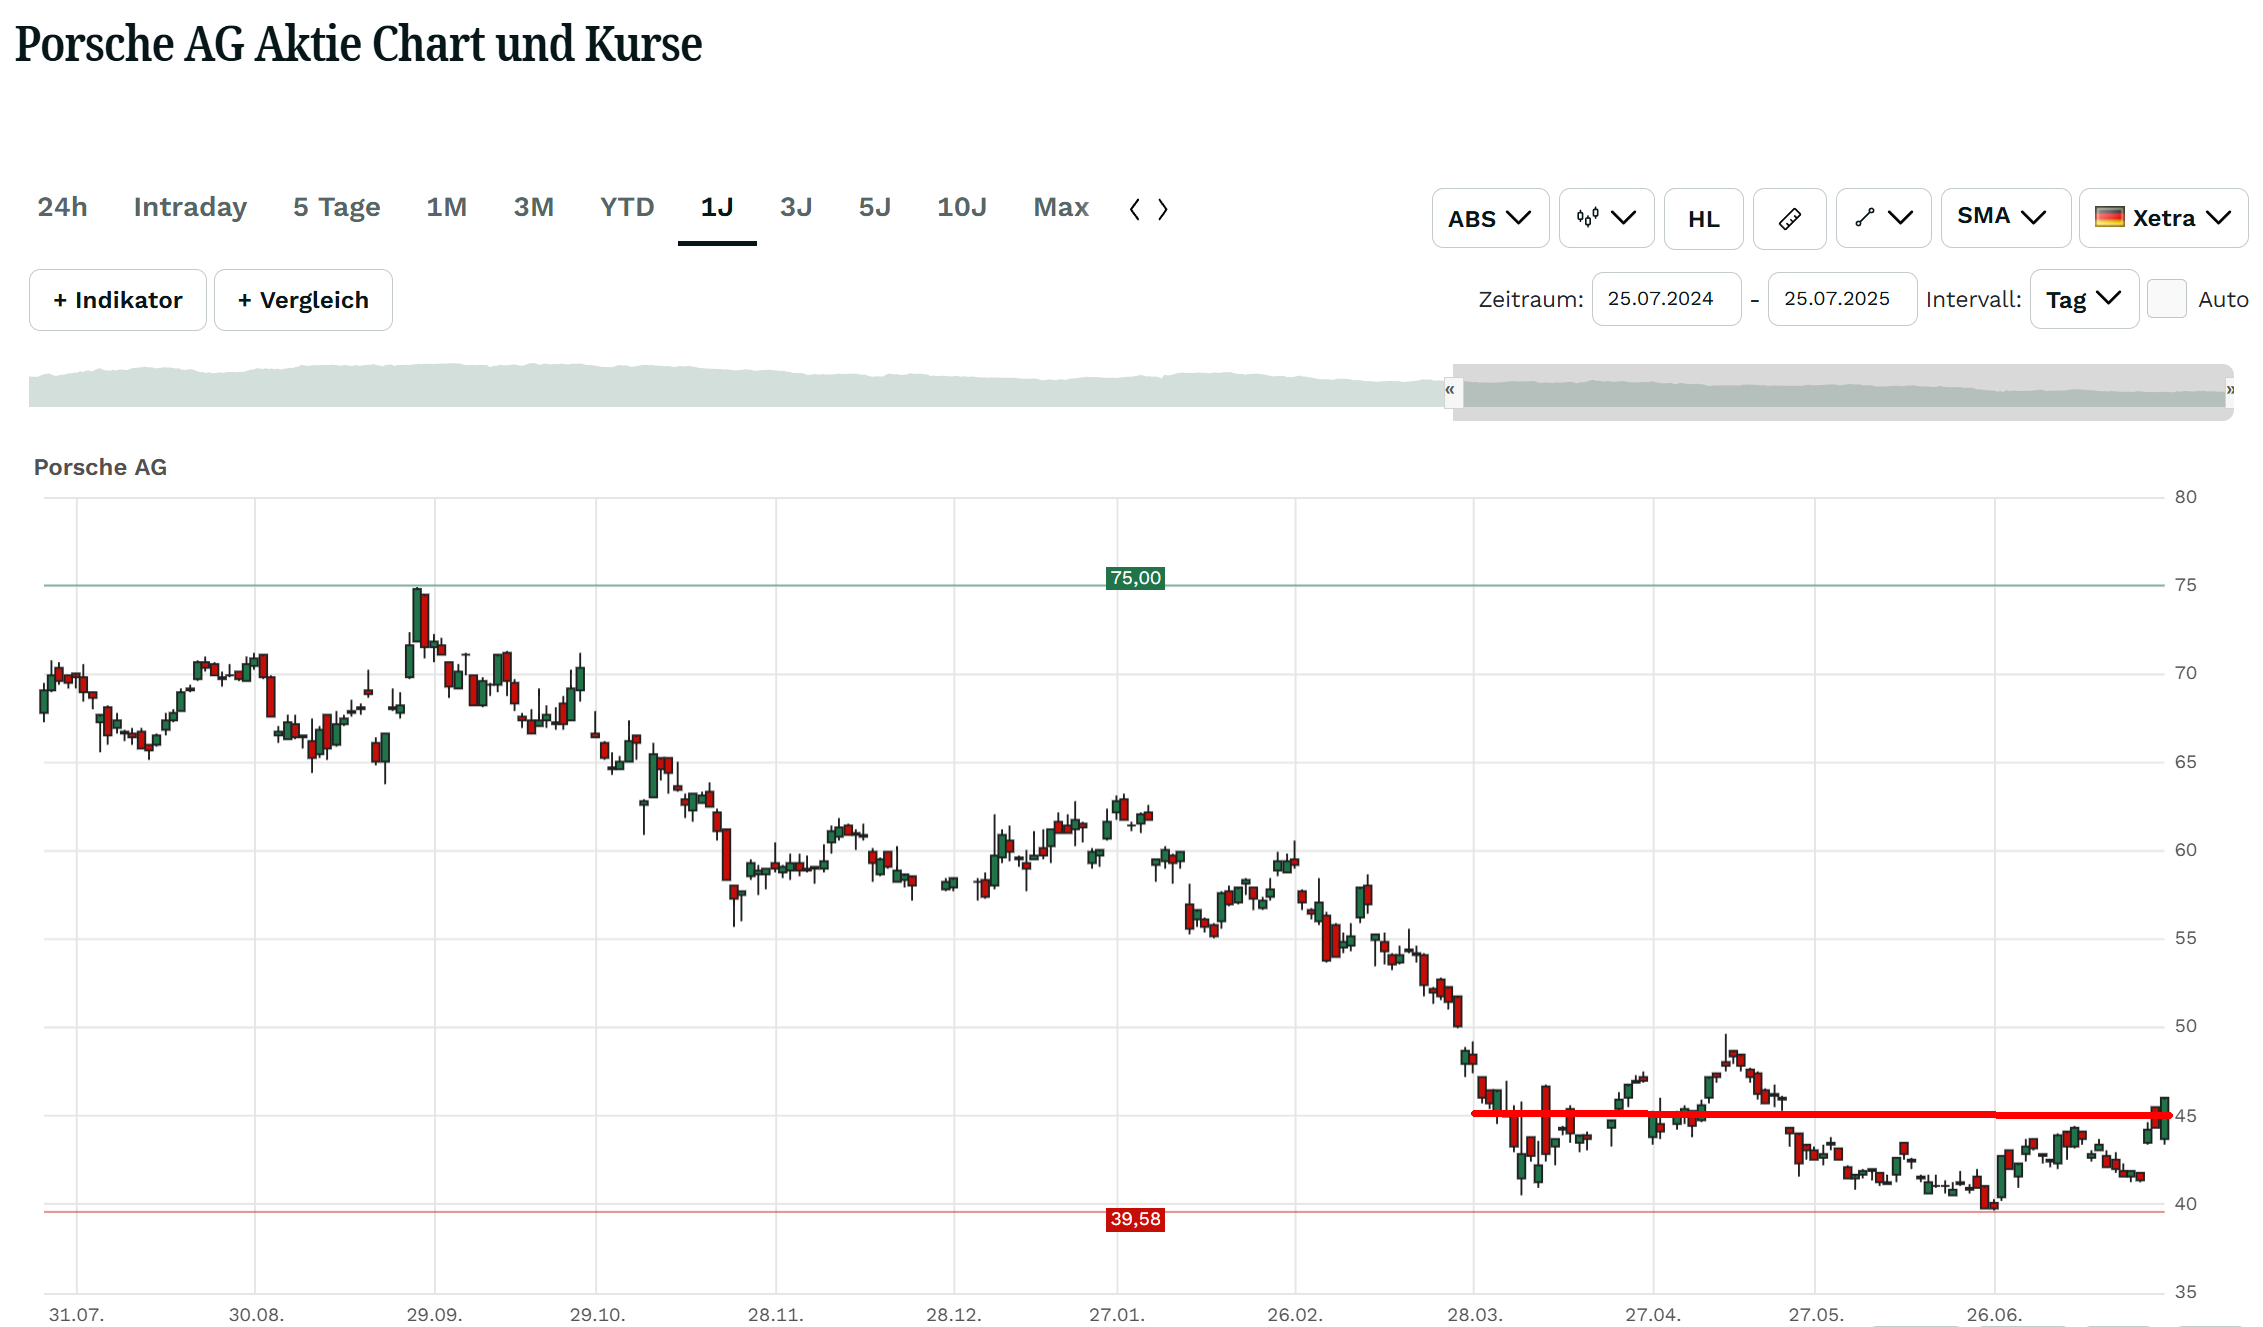Click the Porsche AG series label
Screen dimensions: 2263x1327
pyautogui.click(x=100, y=467)
